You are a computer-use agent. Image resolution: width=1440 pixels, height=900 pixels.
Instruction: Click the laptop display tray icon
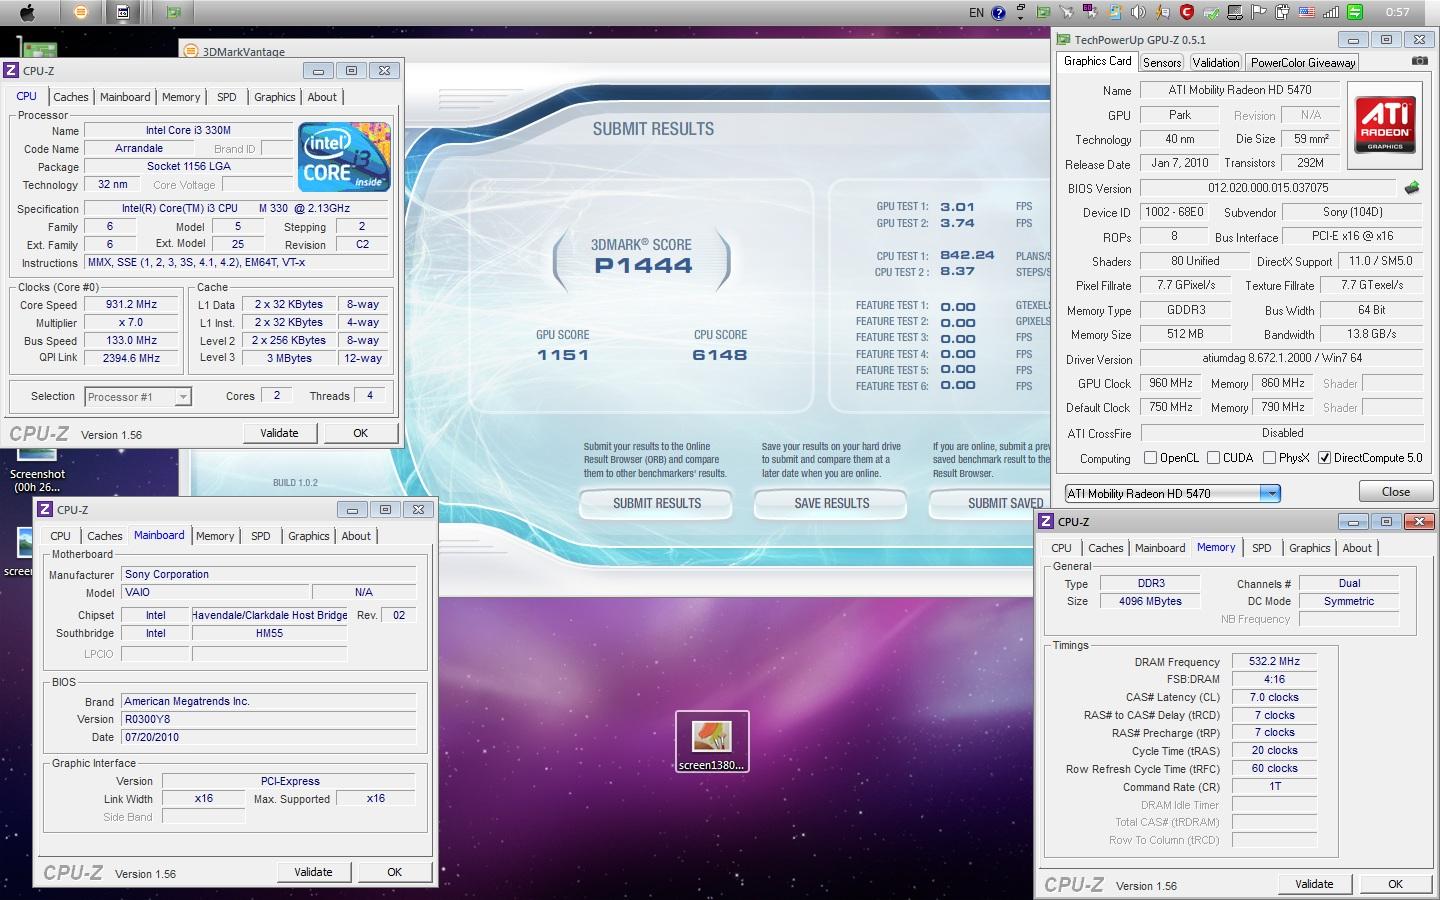click(1235, 12)
